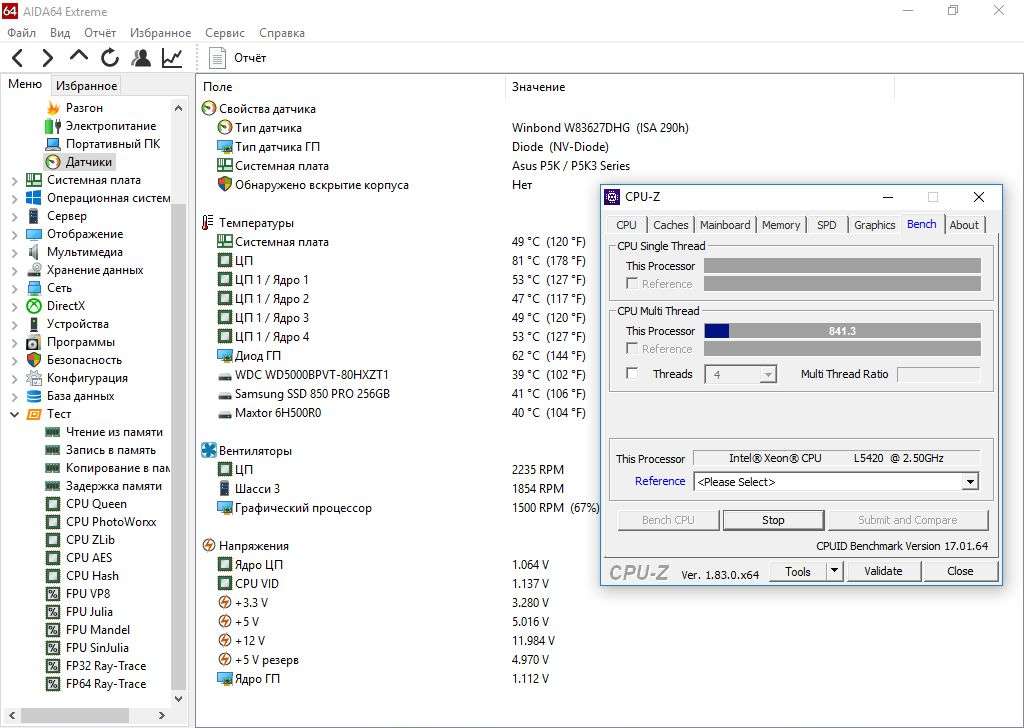The height and width of the screenshot is (728, 1024).
Task: Expand Сервер tree node
Action: [14, 216]
